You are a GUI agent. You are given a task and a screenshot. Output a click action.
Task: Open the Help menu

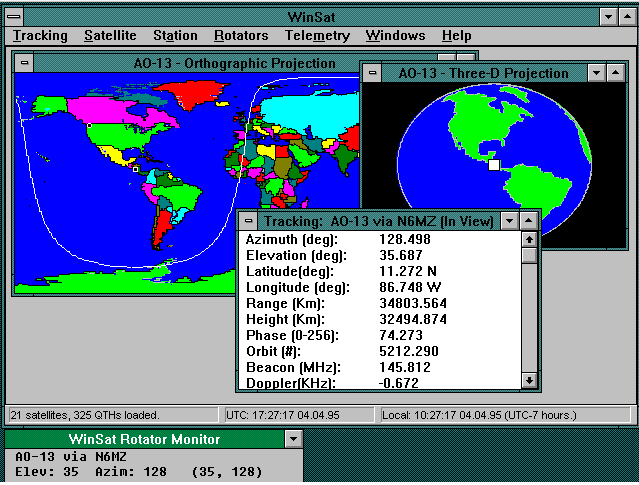[456, 35]
